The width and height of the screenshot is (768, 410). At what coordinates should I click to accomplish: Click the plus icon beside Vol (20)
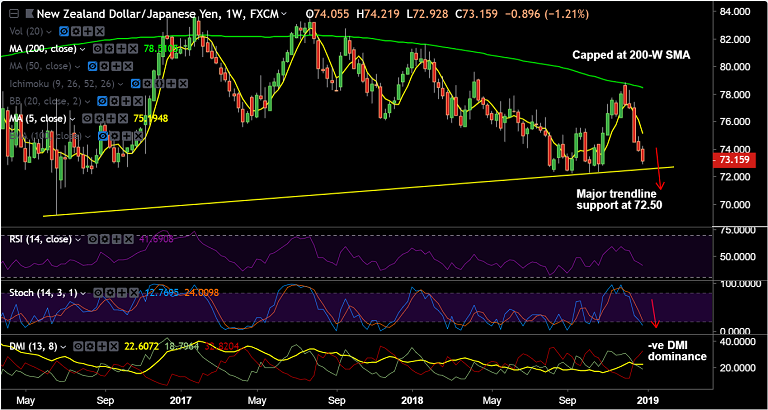(x=88, y=31)
